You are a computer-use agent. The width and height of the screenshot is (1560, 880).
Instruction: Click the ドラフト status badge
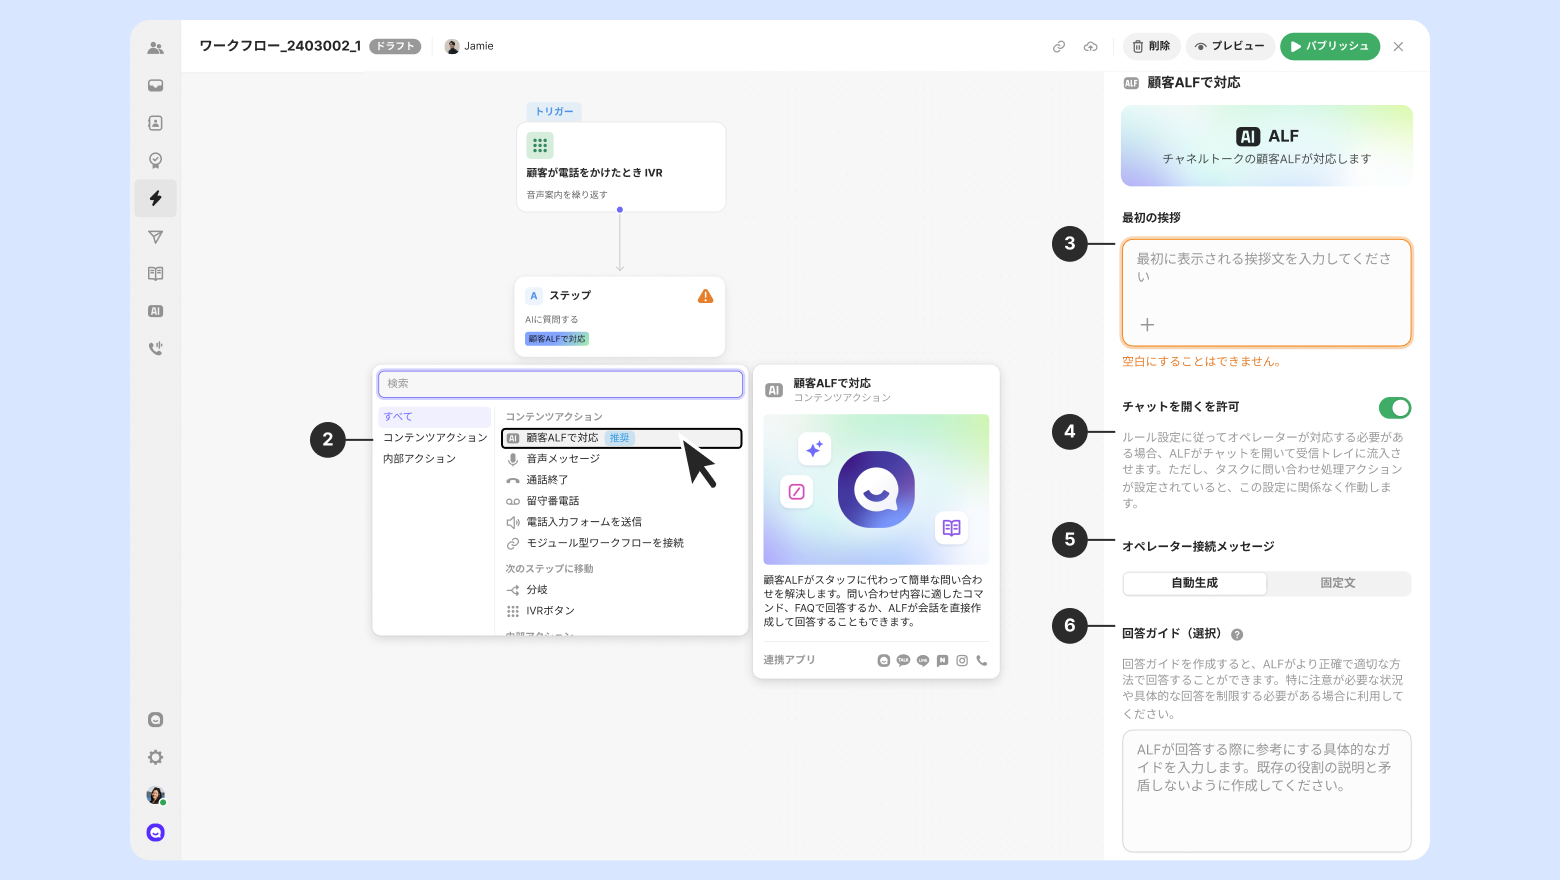pyautogui.click(x=395, y=46)
